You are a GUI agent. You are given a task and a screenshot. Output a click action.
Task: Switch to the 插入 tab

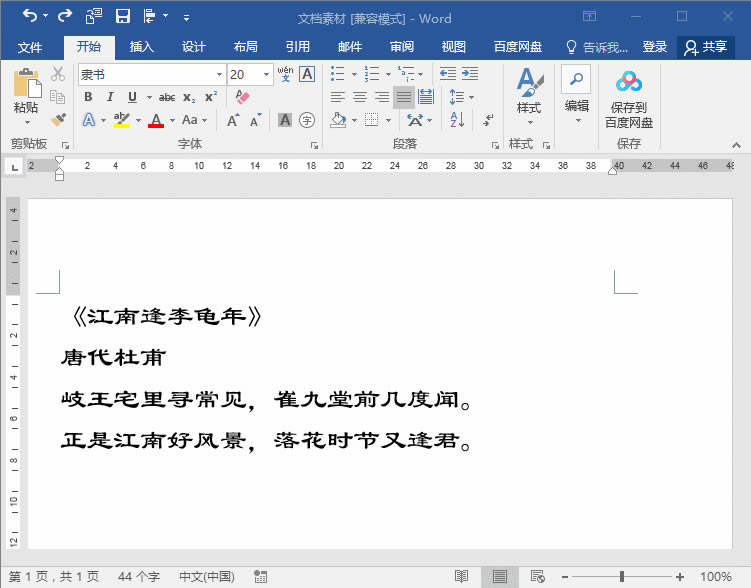[141, 46]
